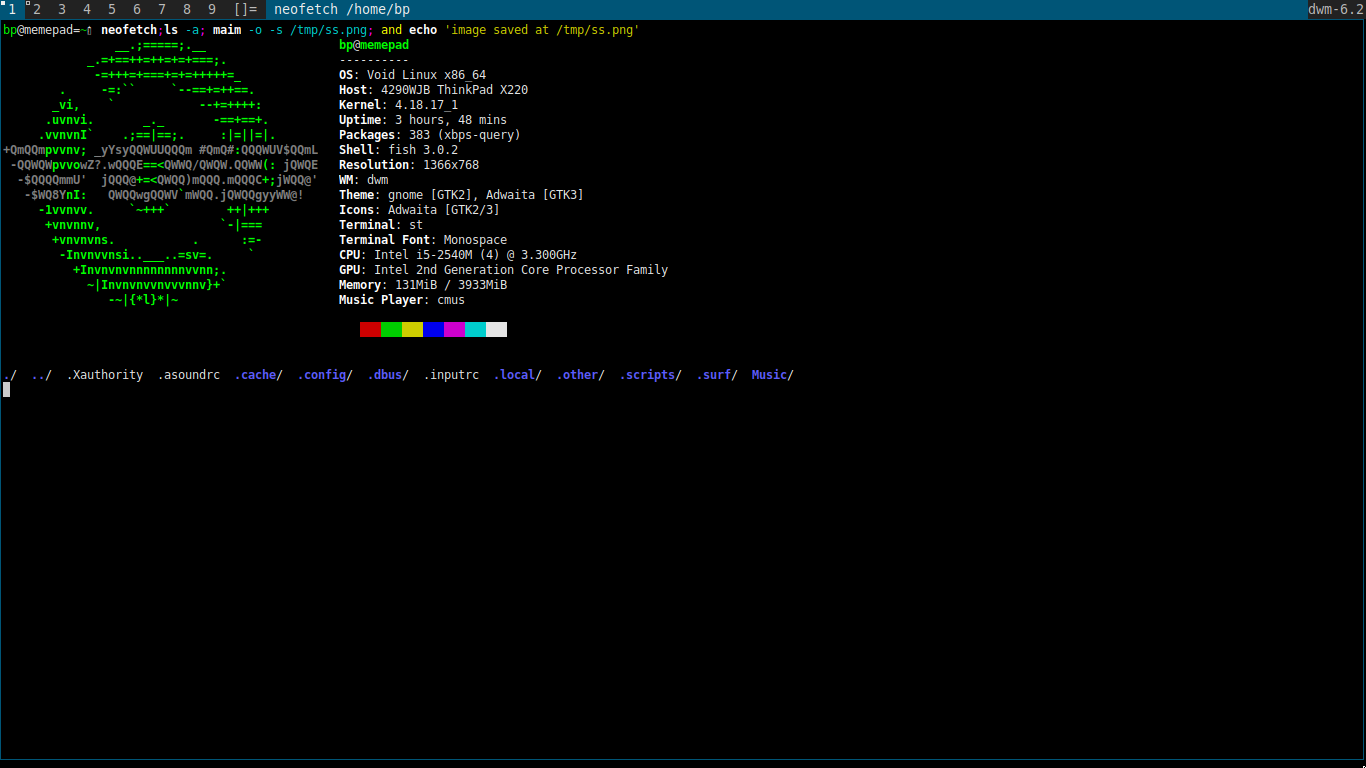
Task: Click the Void Linux ASCII logo
Action: tap(160, 172)
